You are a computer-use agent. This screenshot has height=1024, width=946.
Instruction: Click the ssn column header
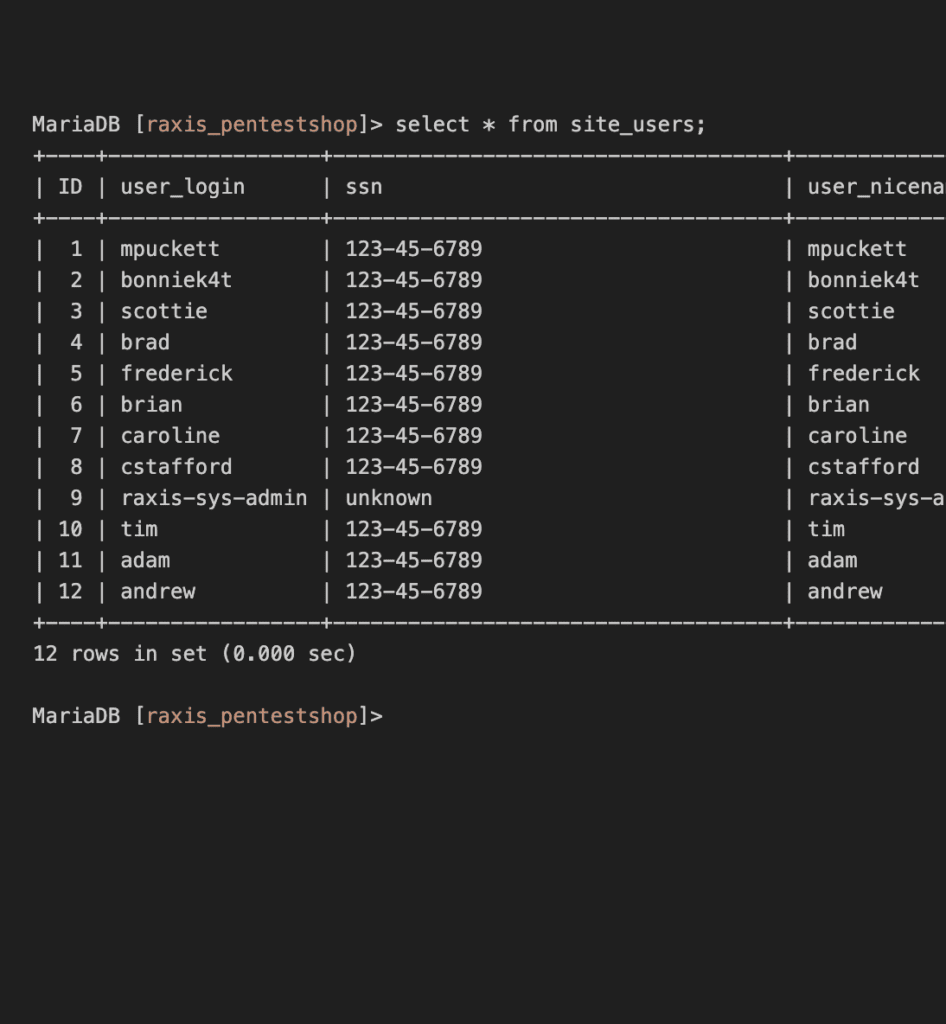coord(364,187)
